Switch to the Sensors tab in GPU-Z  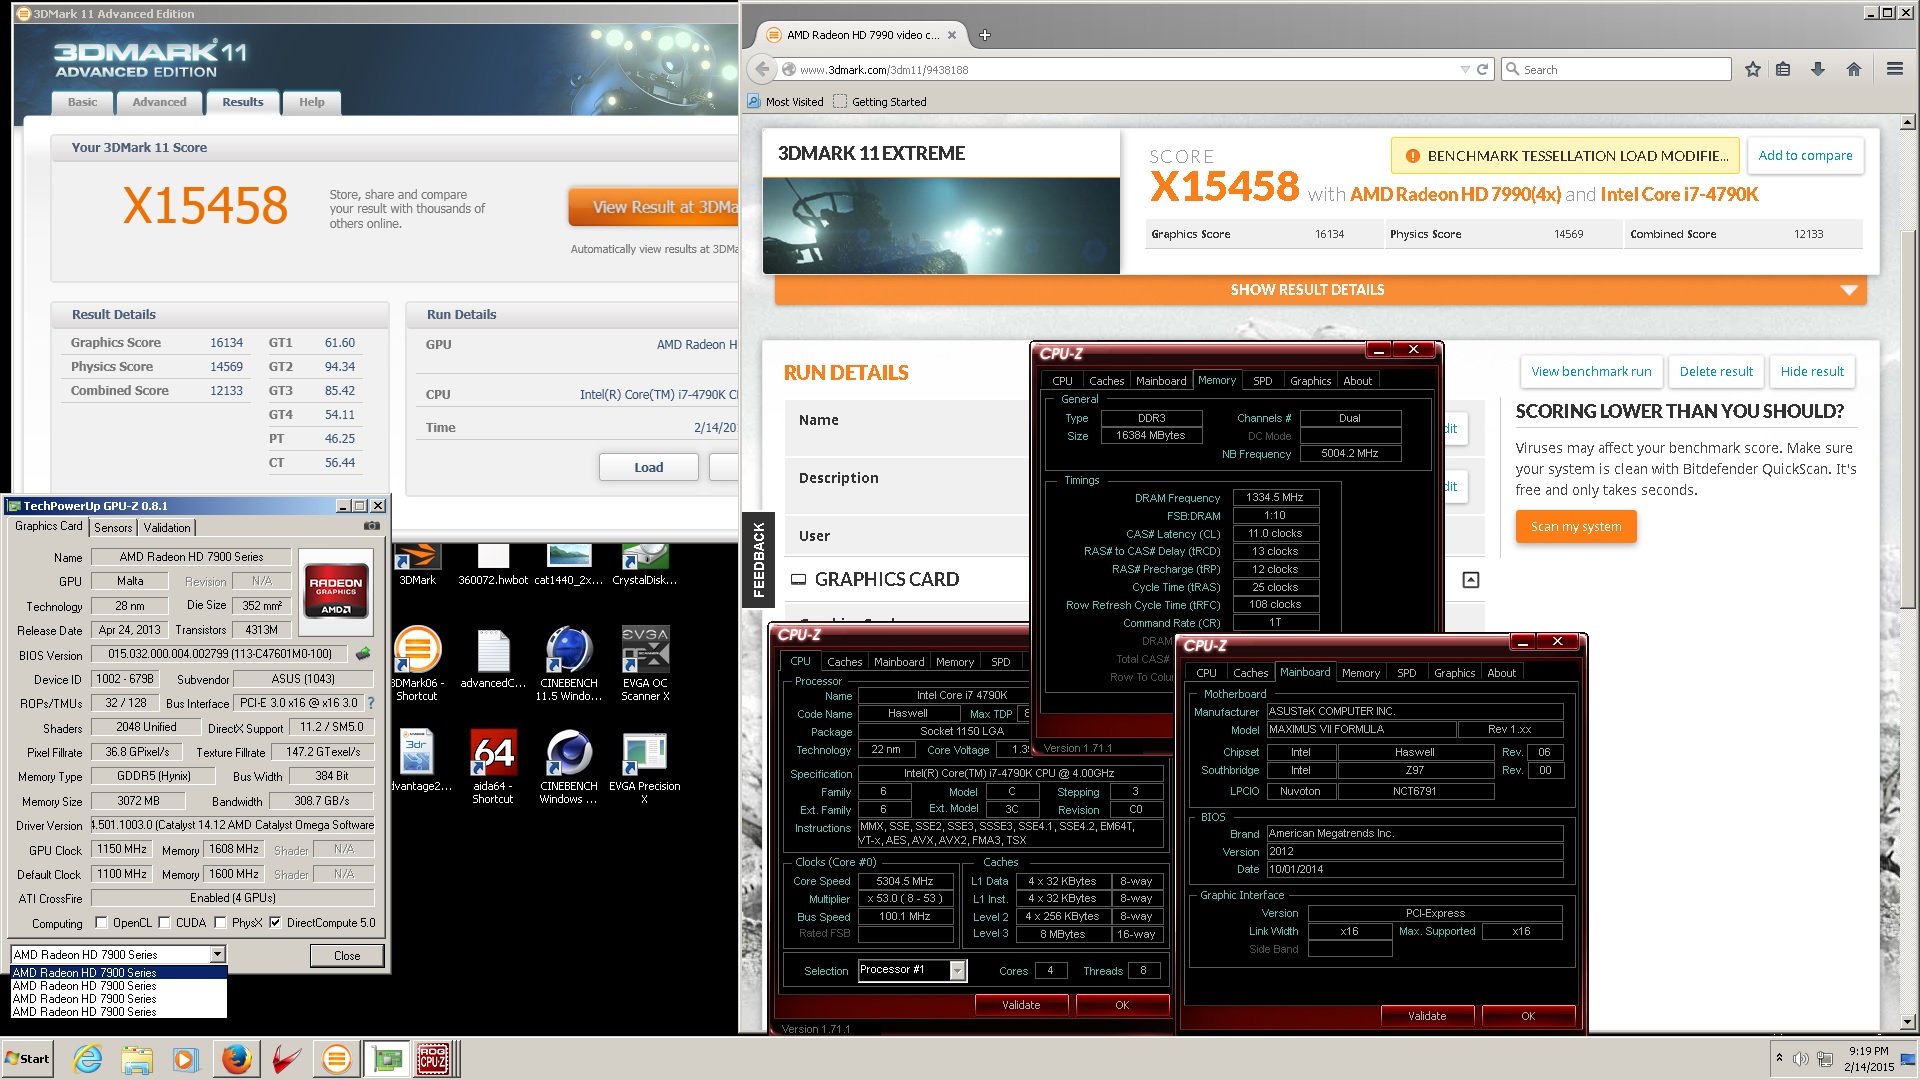pos(113,528)
